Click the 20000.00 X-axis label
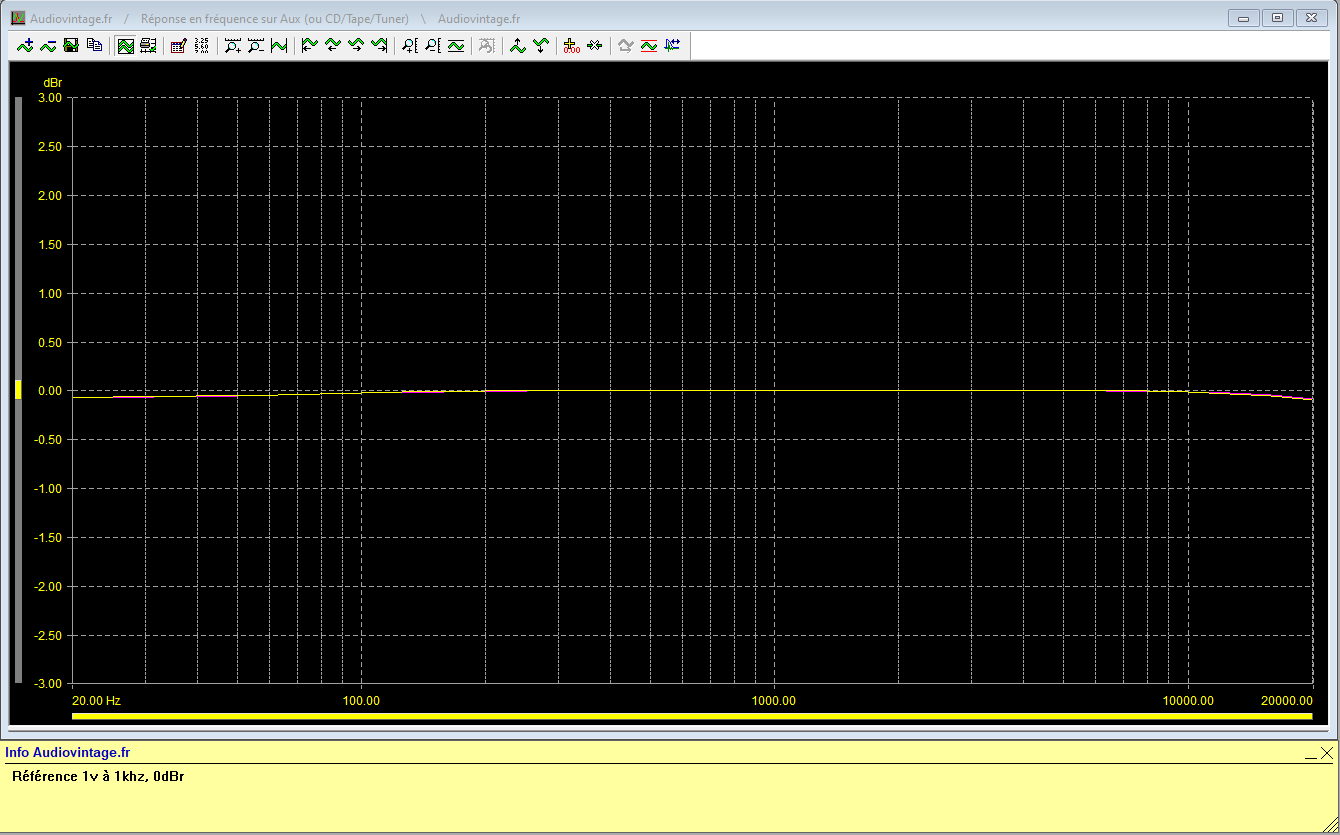This screenshot has width=1340, height=835. (1286, 701)
